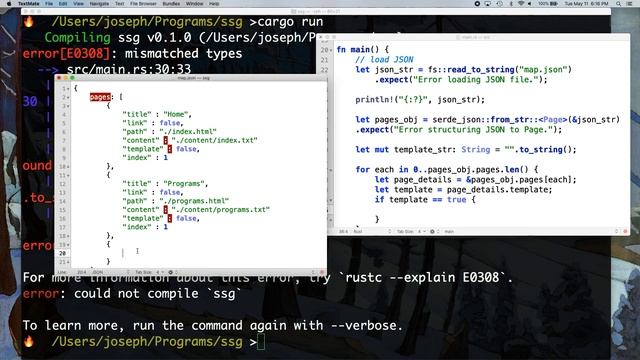This screenshot has width=640, height=360.
Task: Open JSON language selector in map.json status bar
Action: point(109,272)
